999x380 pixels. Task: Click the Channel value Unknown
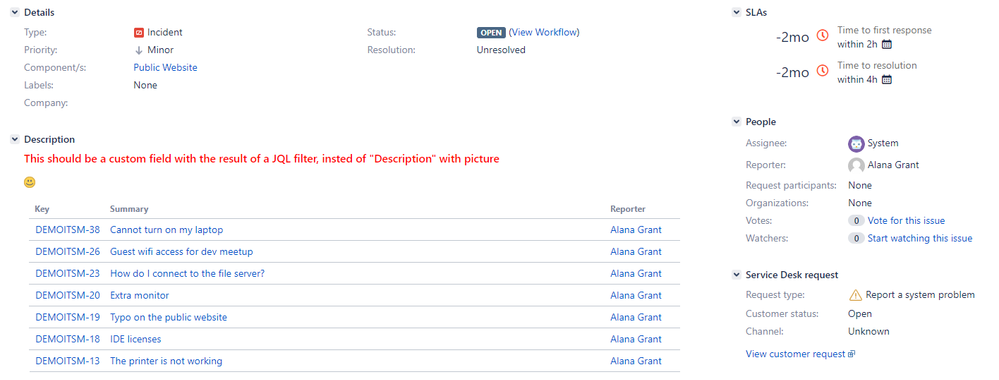click(x=868, y=332)
